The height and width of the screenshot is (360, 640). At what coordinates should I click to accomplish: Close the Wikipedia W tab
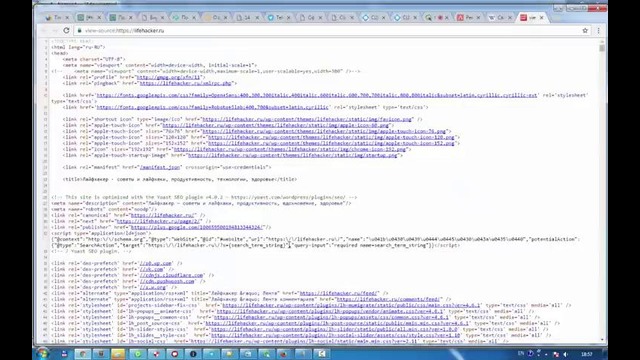(510, 18)
